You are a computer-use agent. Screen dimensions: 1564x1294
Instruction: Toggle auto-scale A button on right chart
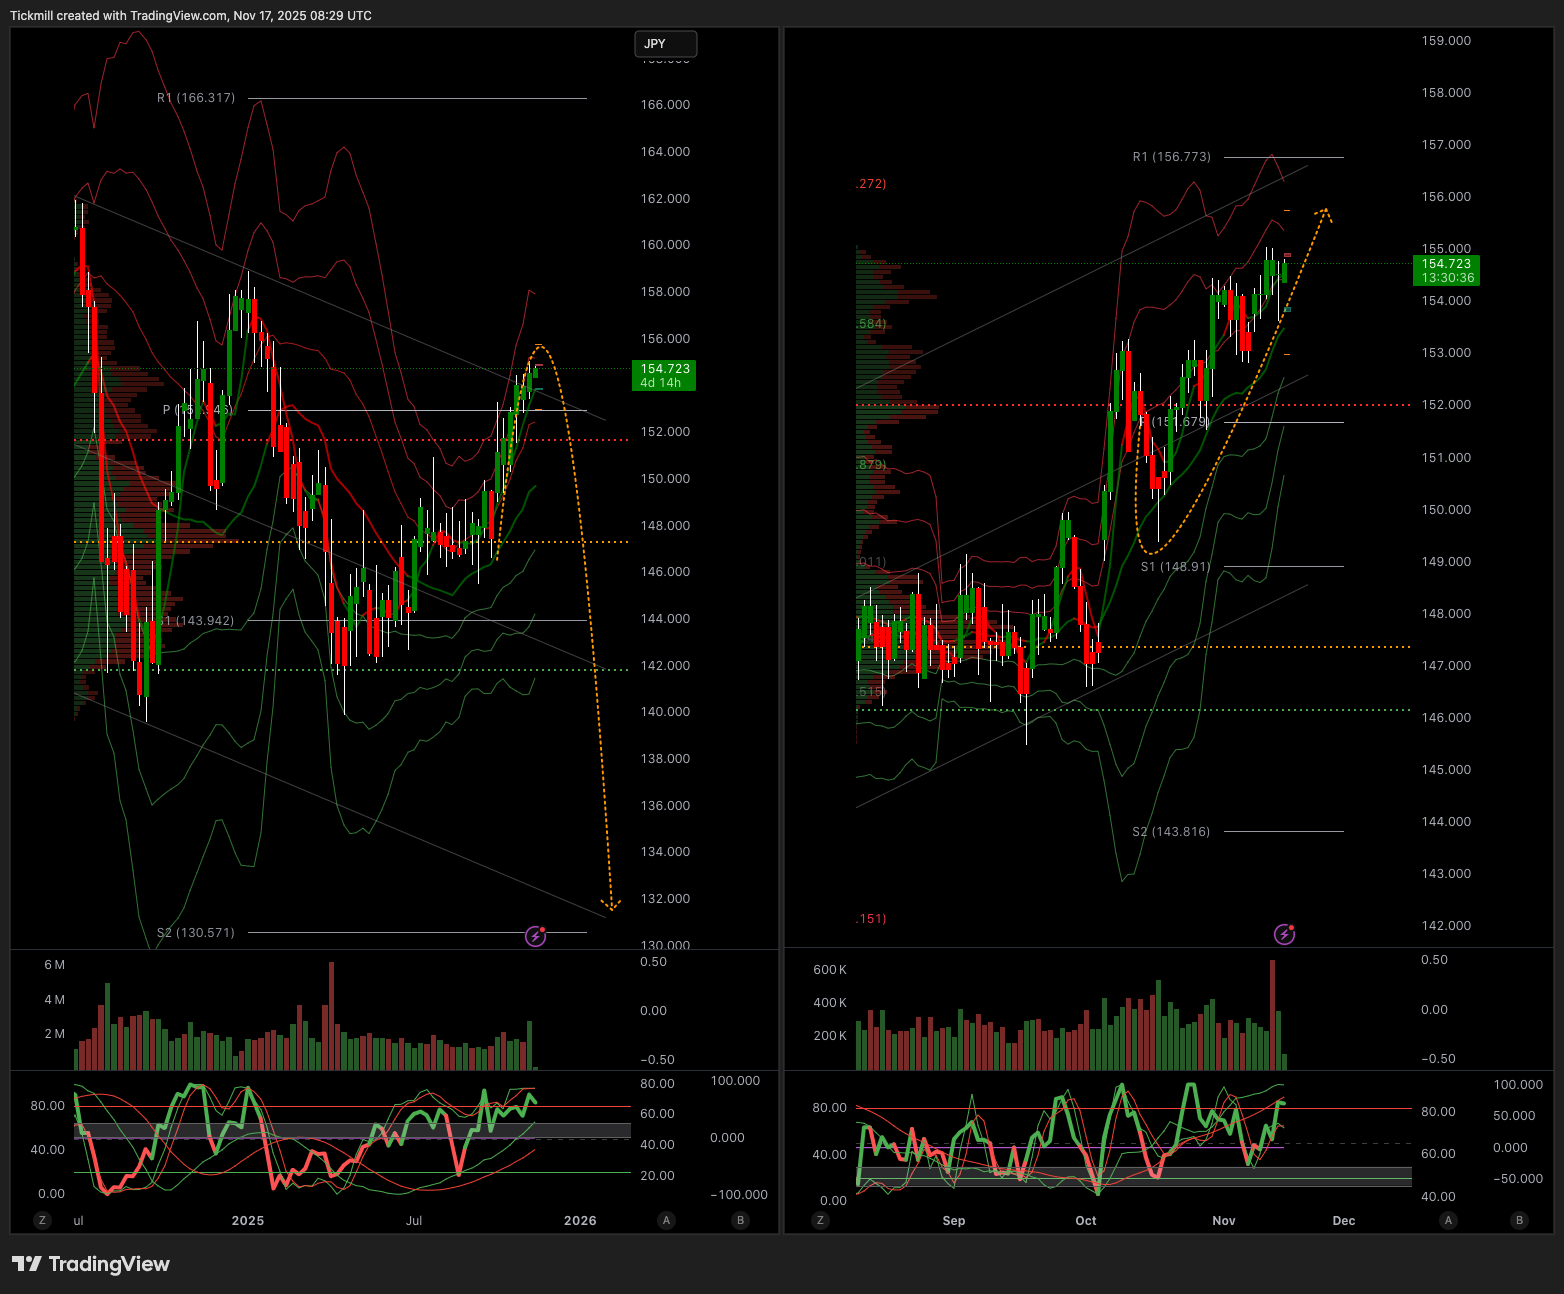click(1448, 1220)
